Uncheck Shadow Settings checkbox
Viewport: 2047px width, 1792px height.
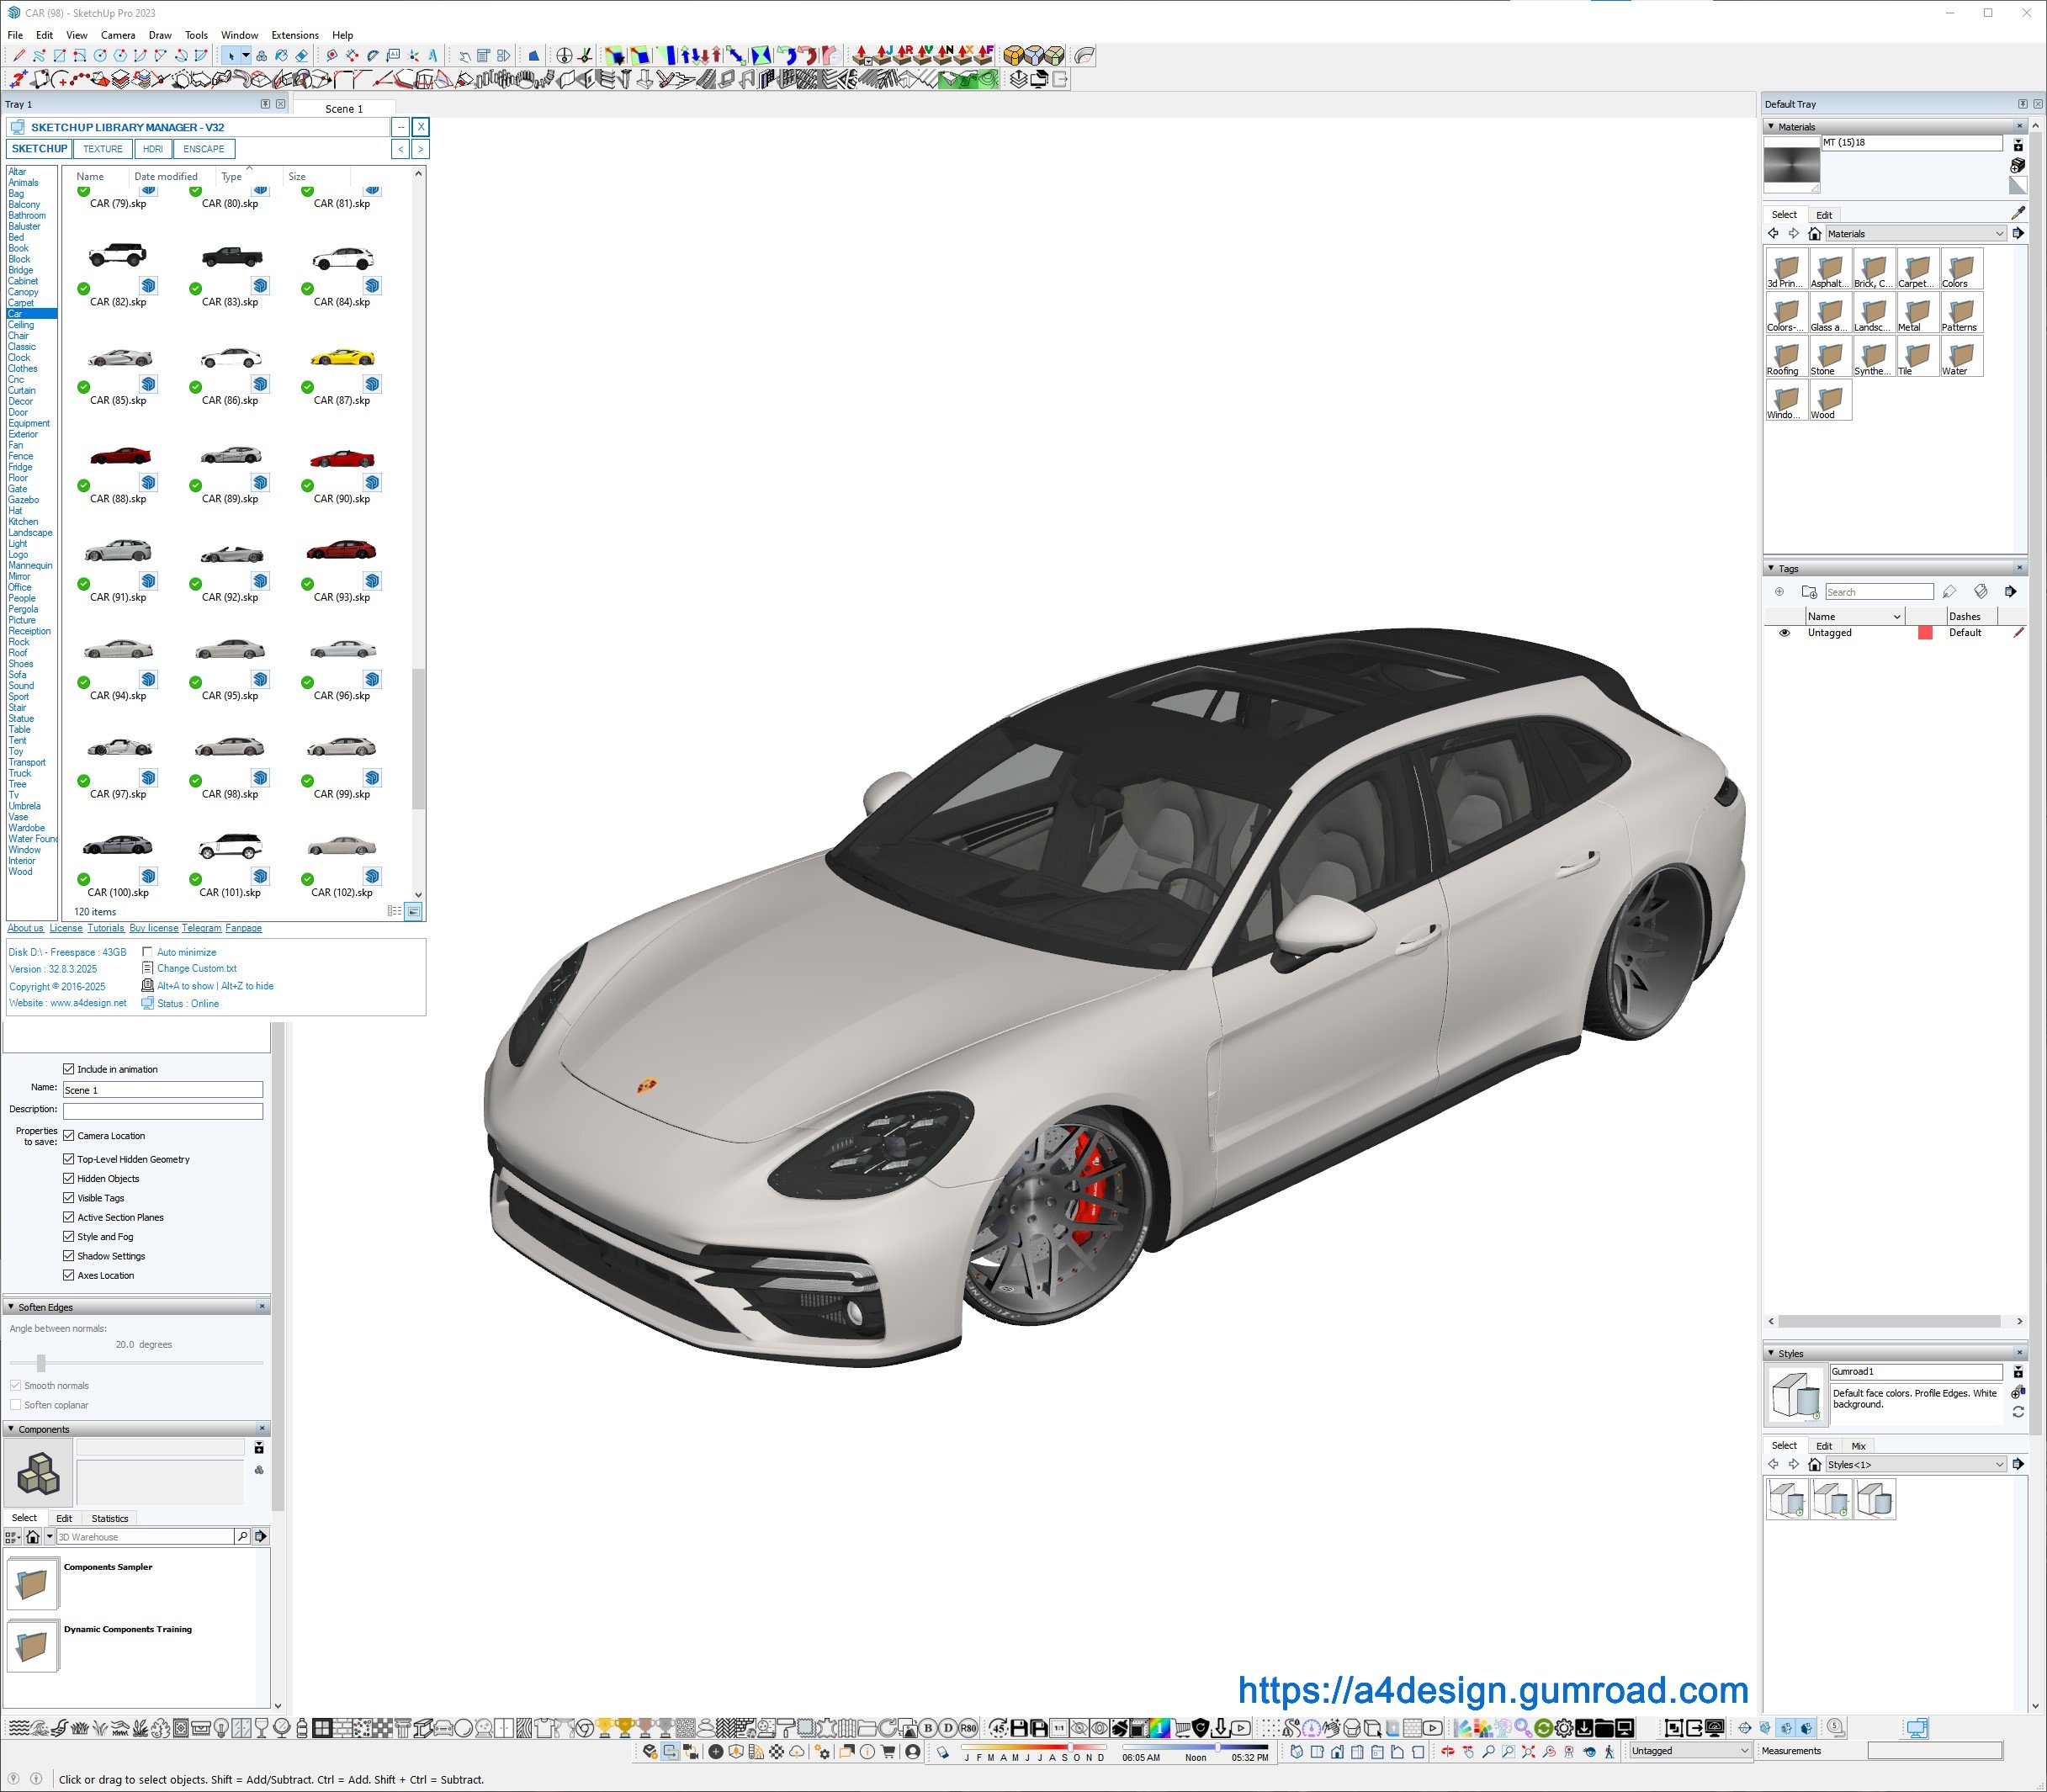[69, 1256]
